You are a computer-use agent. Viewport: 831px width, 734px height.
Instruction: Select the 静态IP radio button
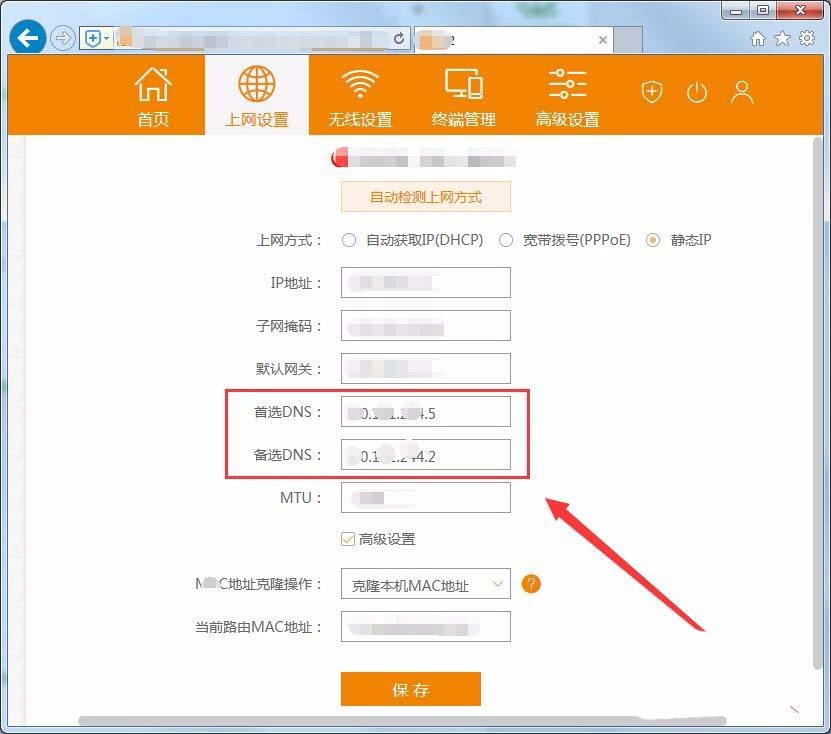click(x=652, y=240)
